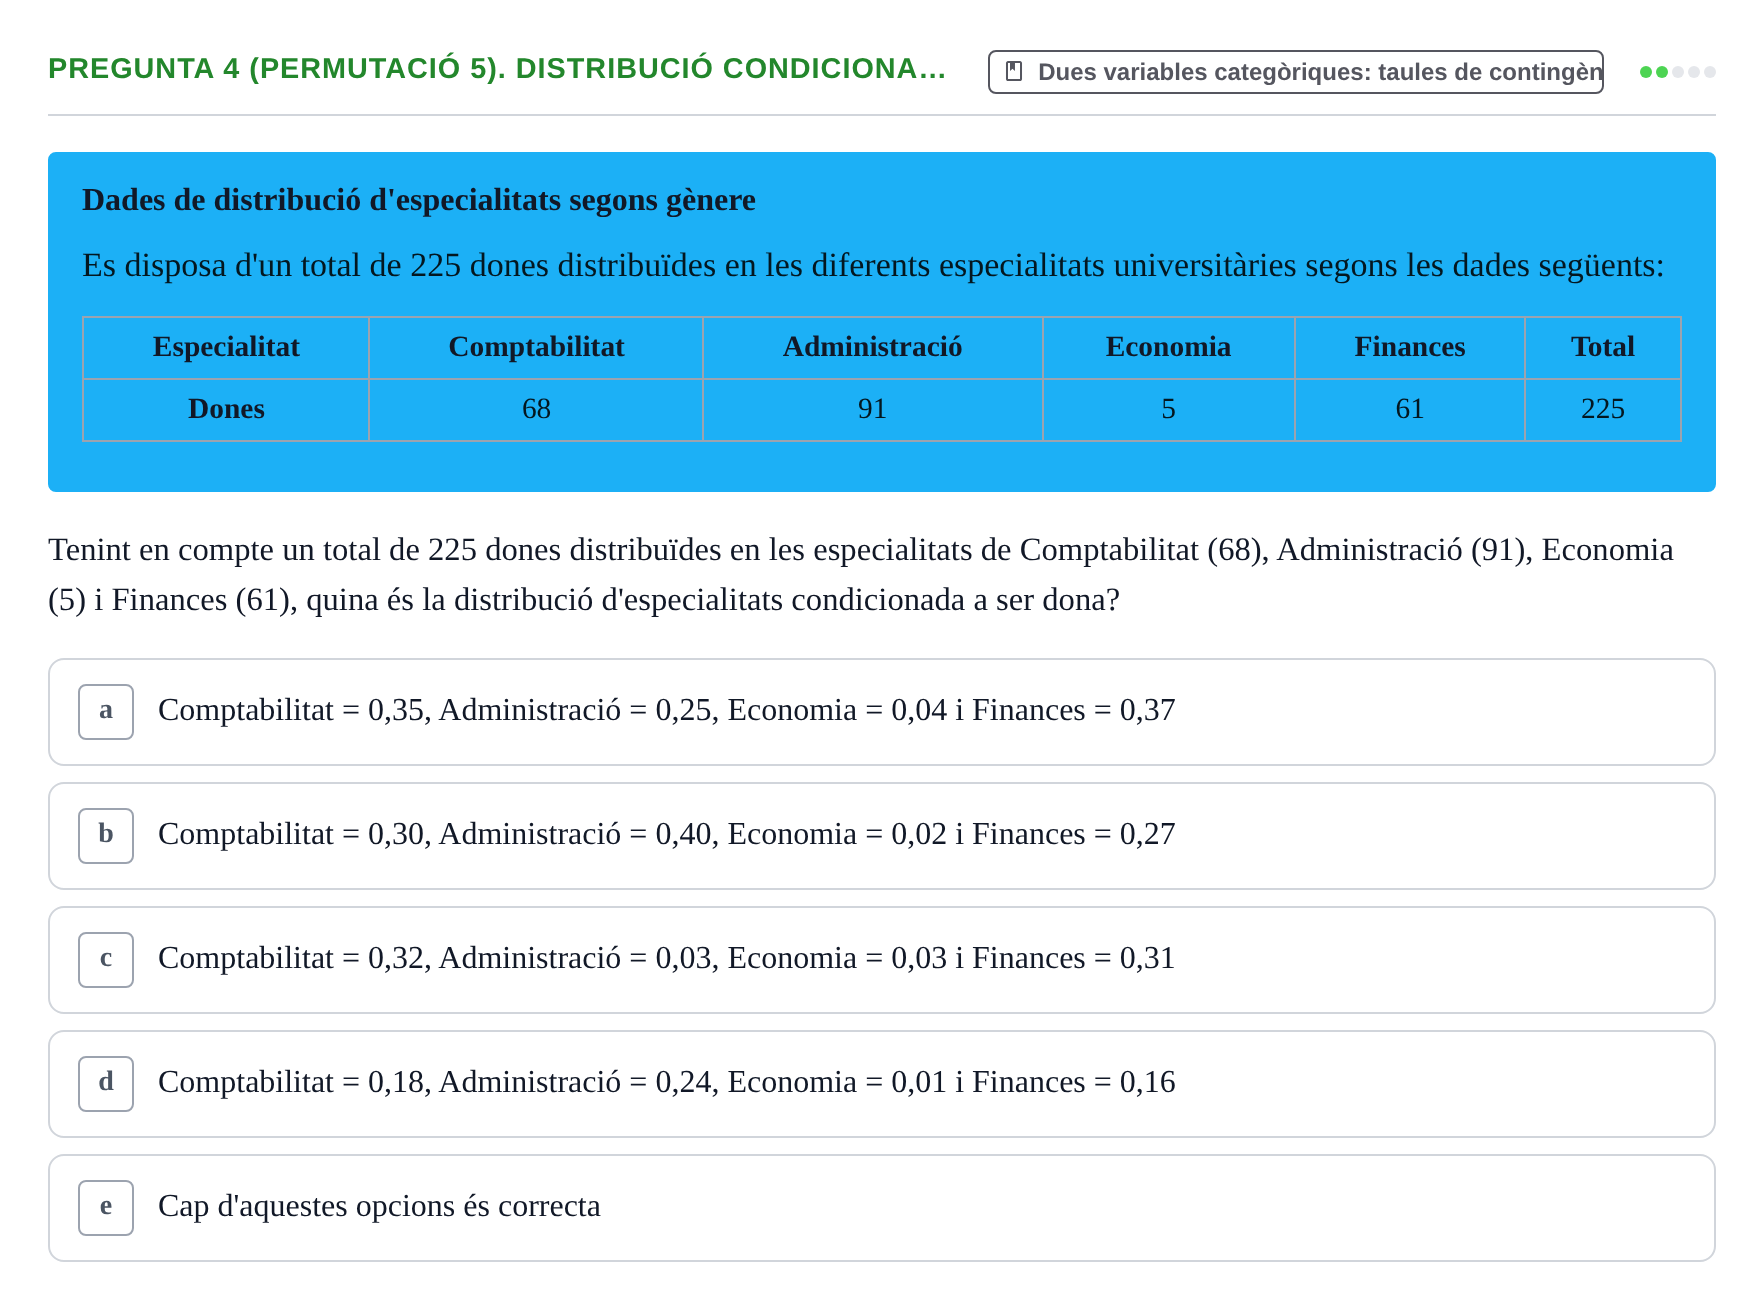
Task: Click table cell with total 225
Action: point(1602,410)
